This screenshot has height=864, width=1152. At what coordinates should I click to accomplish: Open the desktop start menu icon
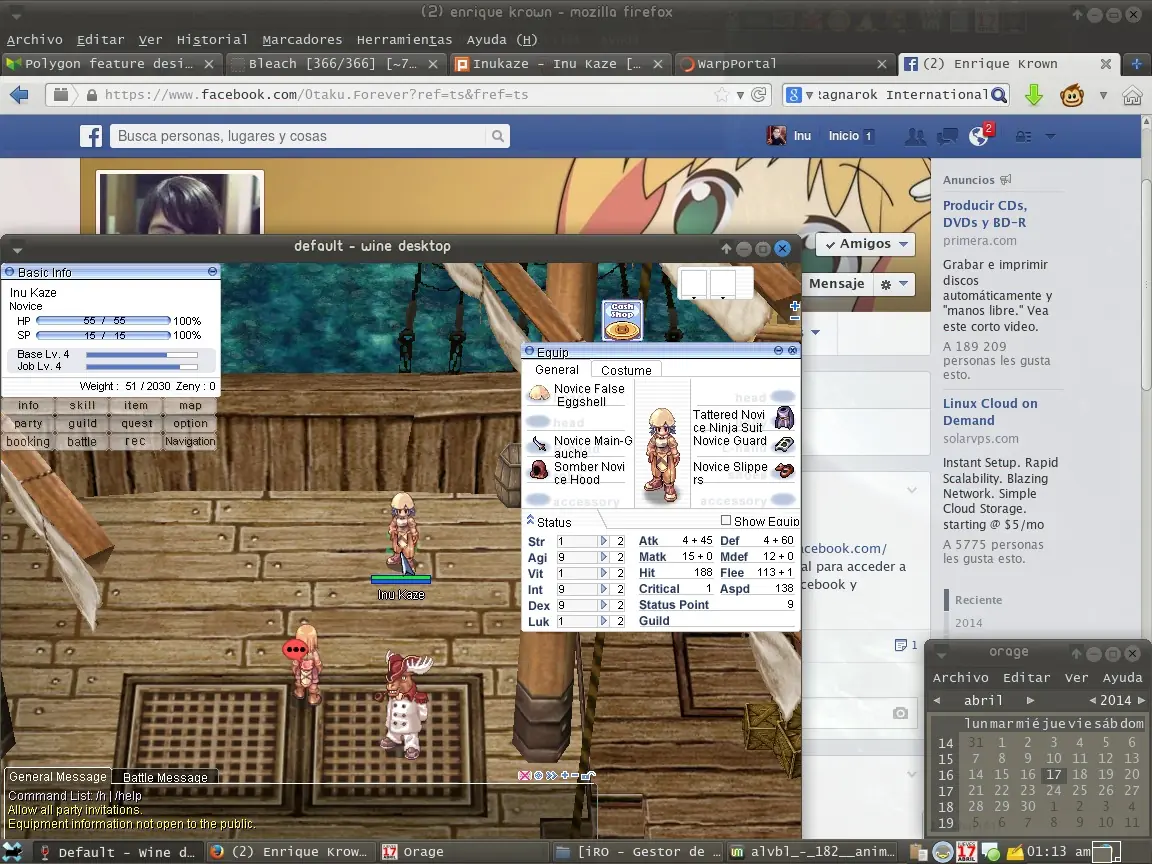tap(13, 852)
